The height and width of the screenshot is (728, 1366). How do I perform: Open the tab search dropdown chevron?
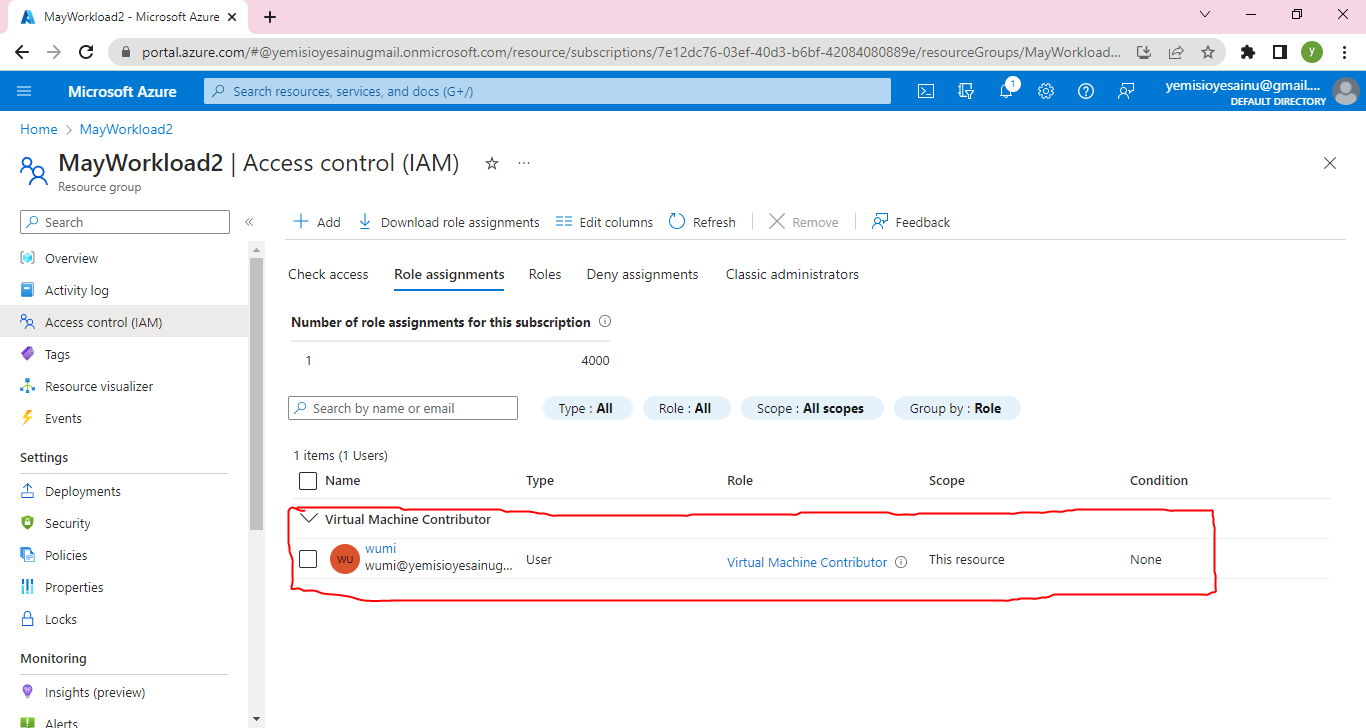(x=1205, y=15)
